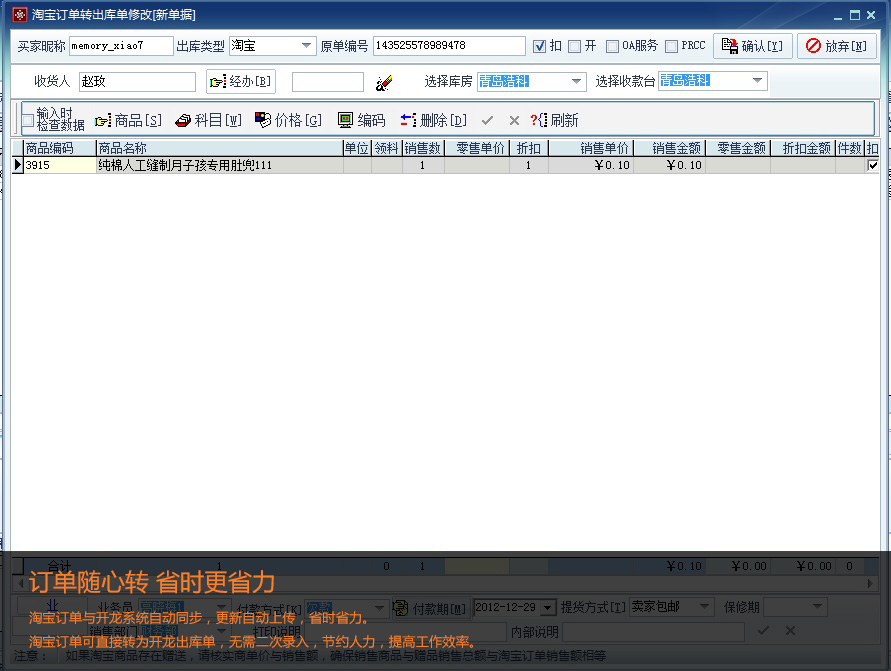Minimize the window

coord(838,16)
